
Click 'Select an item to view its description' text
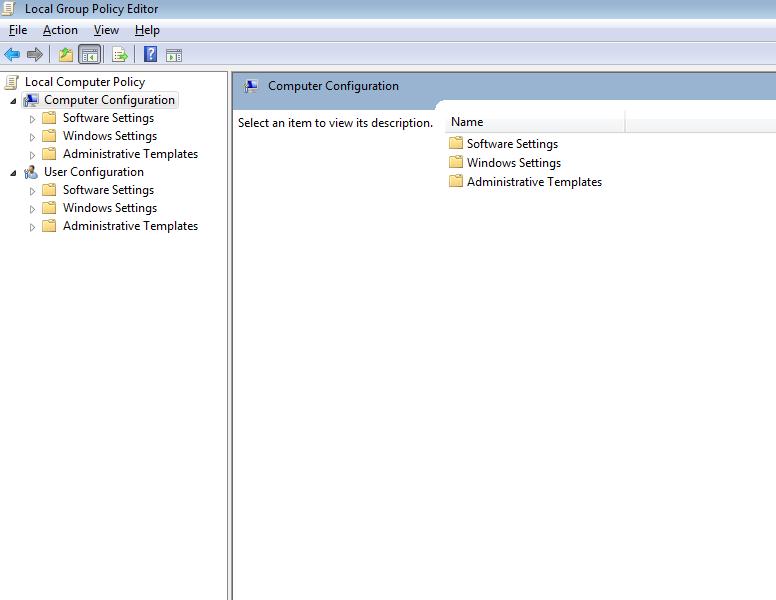[335, 123]
